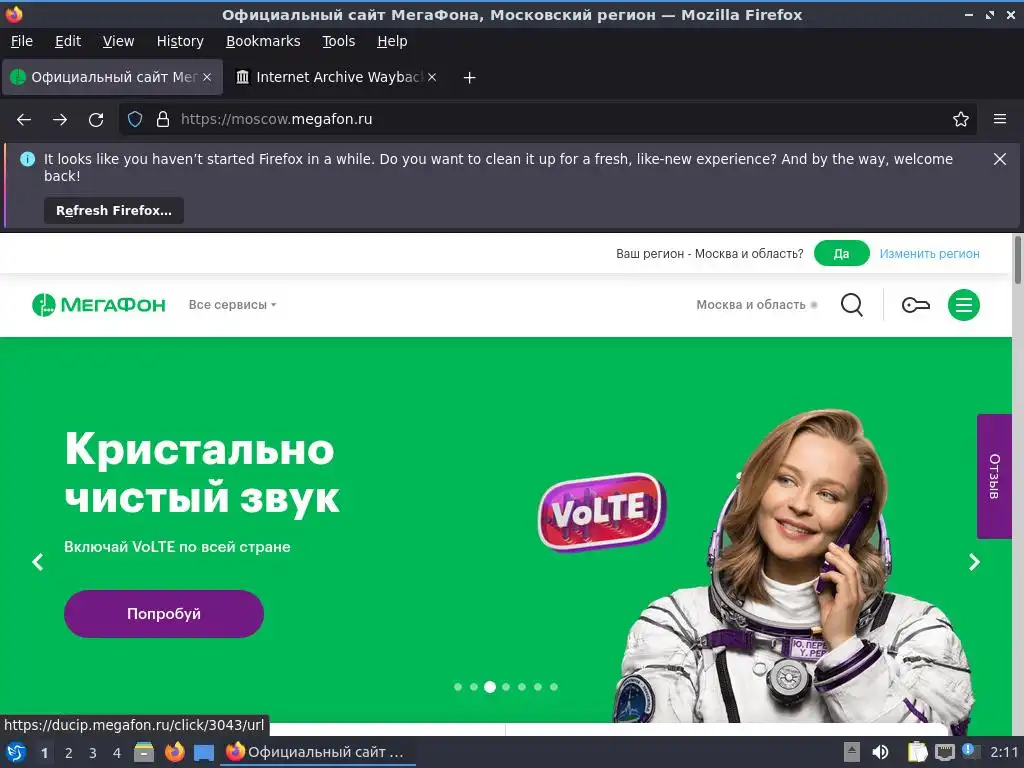Open the update notifier tray icon

pyautogui.click(x=970, y=751)
